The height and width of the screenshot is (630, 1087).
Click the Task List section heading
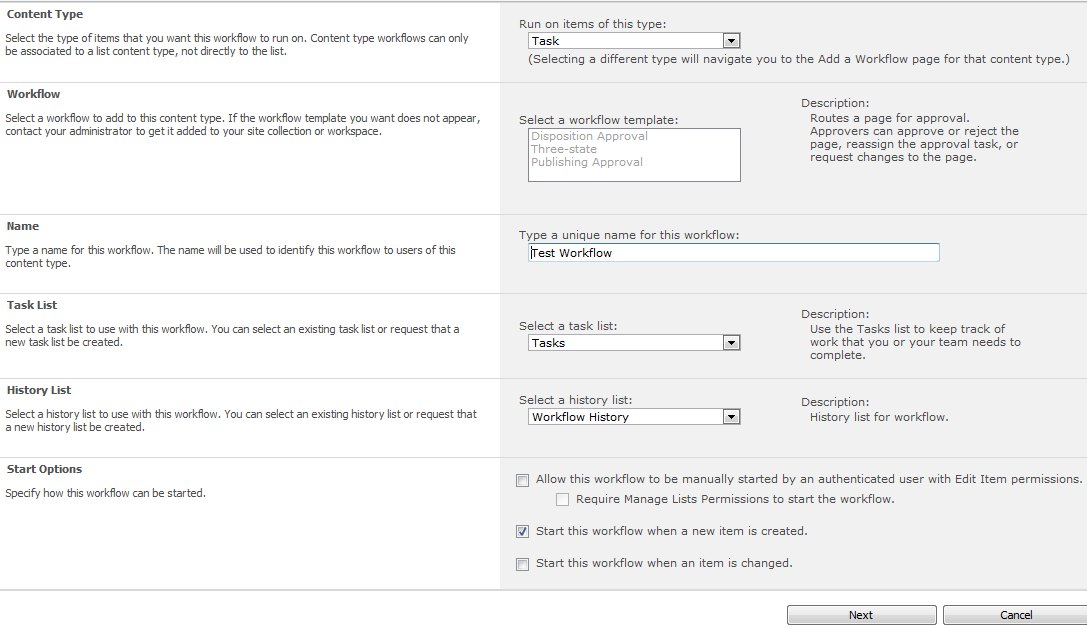(32, 305)
